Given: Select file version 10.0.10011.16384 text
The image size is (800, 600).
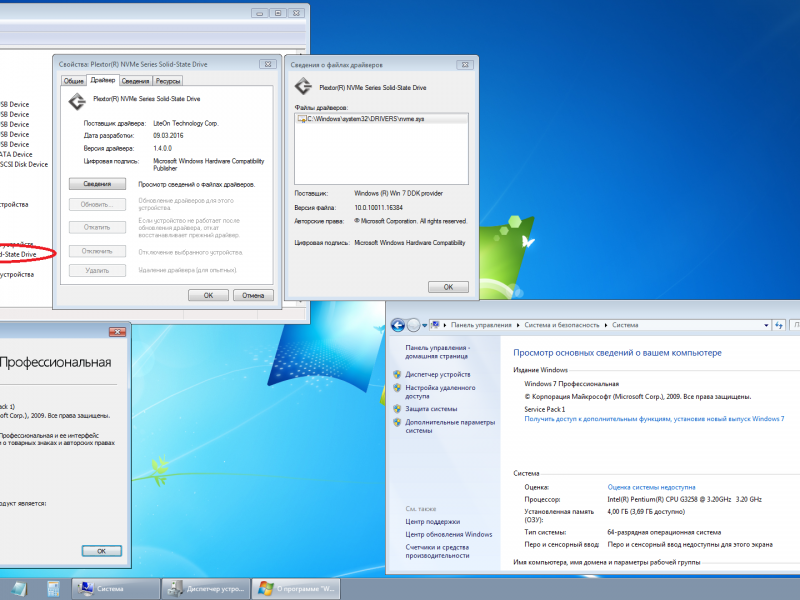Looking at the screenshot, I should click(x=379, y=208).
